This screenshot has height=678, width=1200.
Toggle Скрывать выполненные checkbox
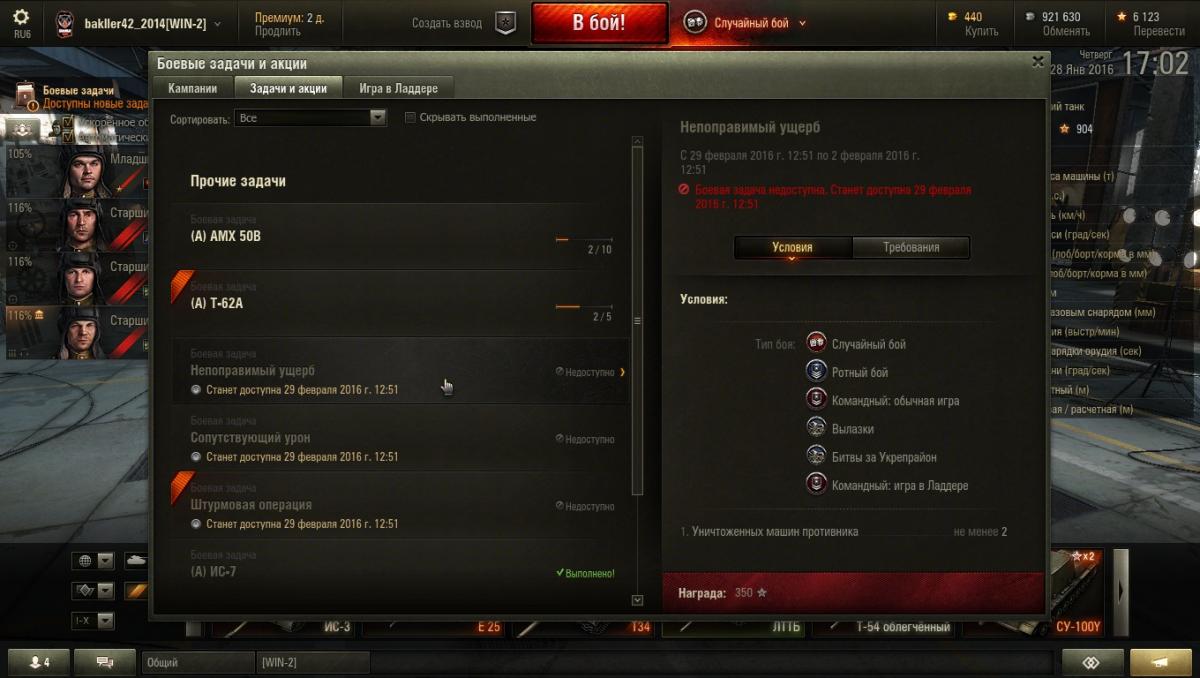(x=410, y=117)
